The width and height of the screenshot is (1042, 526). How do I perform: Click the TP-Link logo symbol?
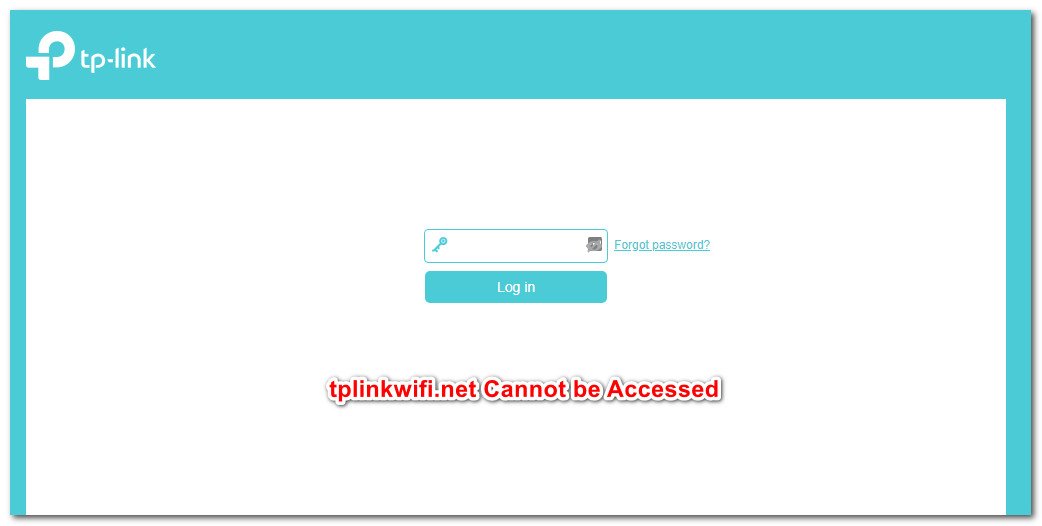point(50,56)
